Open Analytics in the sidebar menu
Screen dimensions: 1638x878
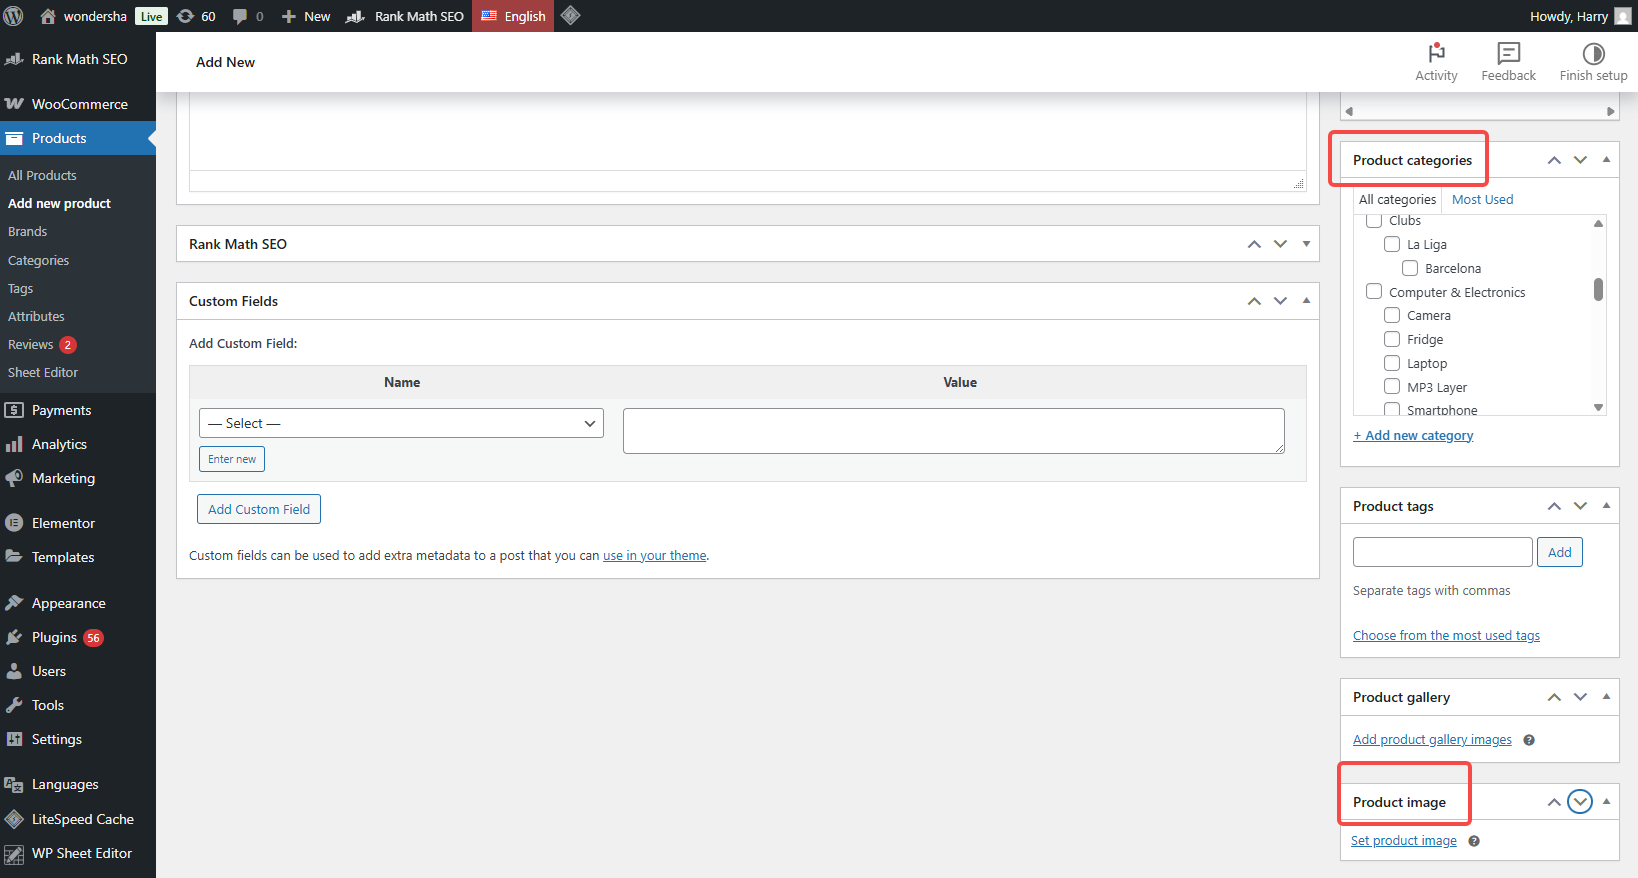59,444
